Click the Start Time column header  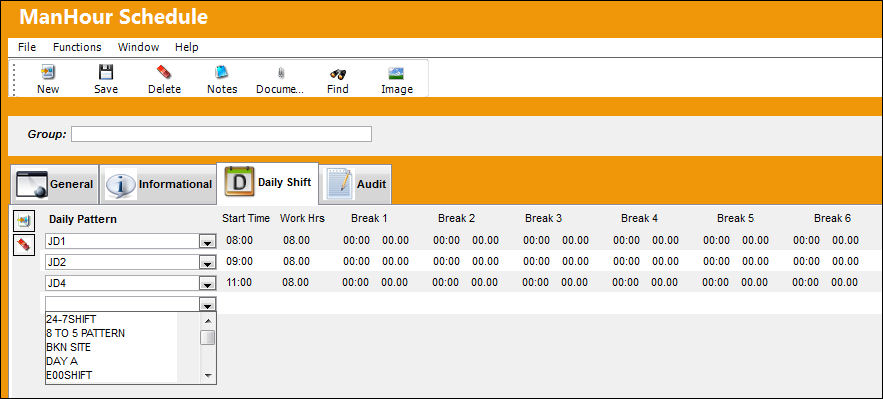(246, 218)
